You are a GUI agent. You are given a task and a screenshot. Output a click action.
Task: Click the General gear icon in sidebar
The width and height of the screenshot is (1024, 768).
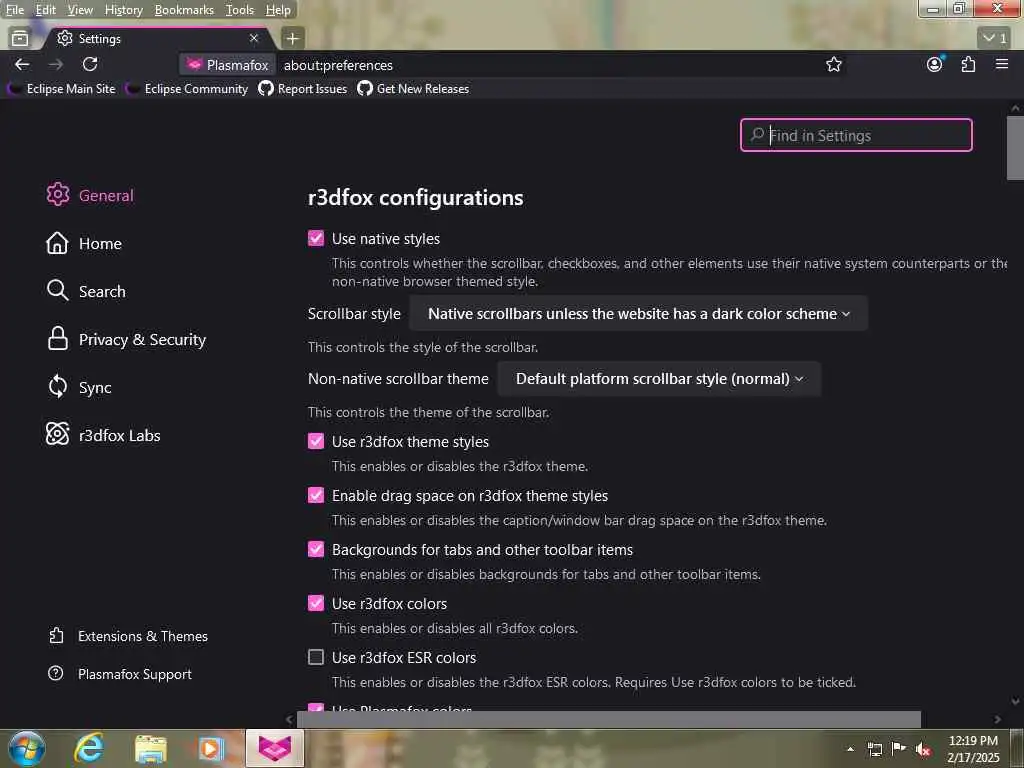[x=57, y=195]
